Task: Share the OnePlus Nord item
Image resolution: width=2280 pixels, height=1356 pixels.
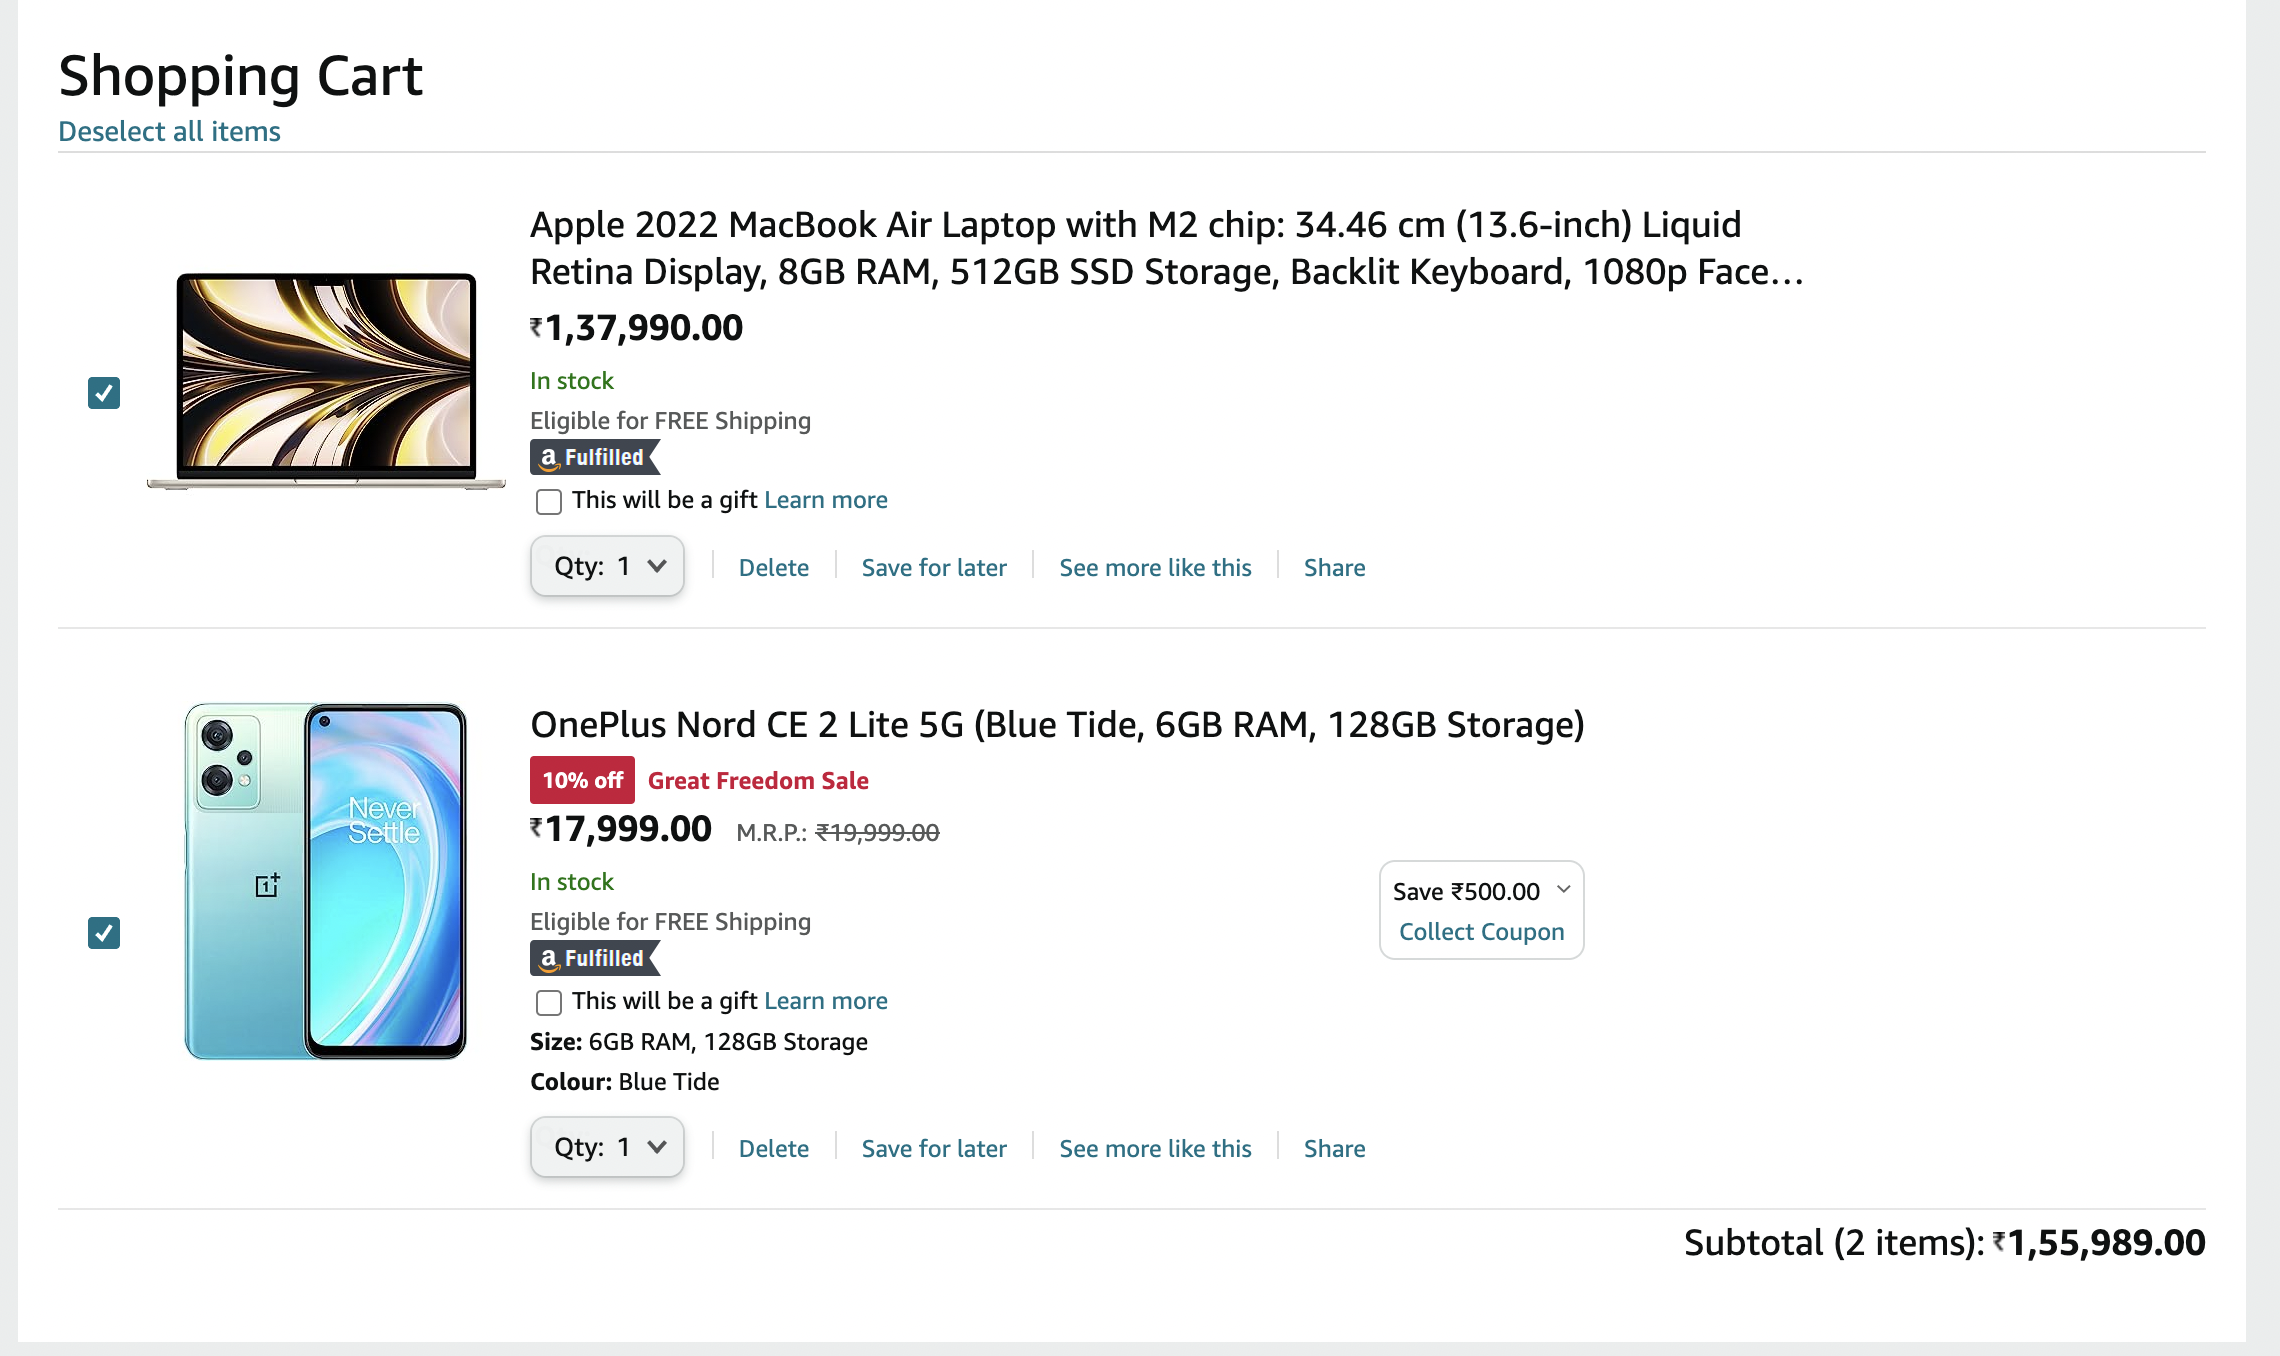Action: (x=1334, y=1149)
